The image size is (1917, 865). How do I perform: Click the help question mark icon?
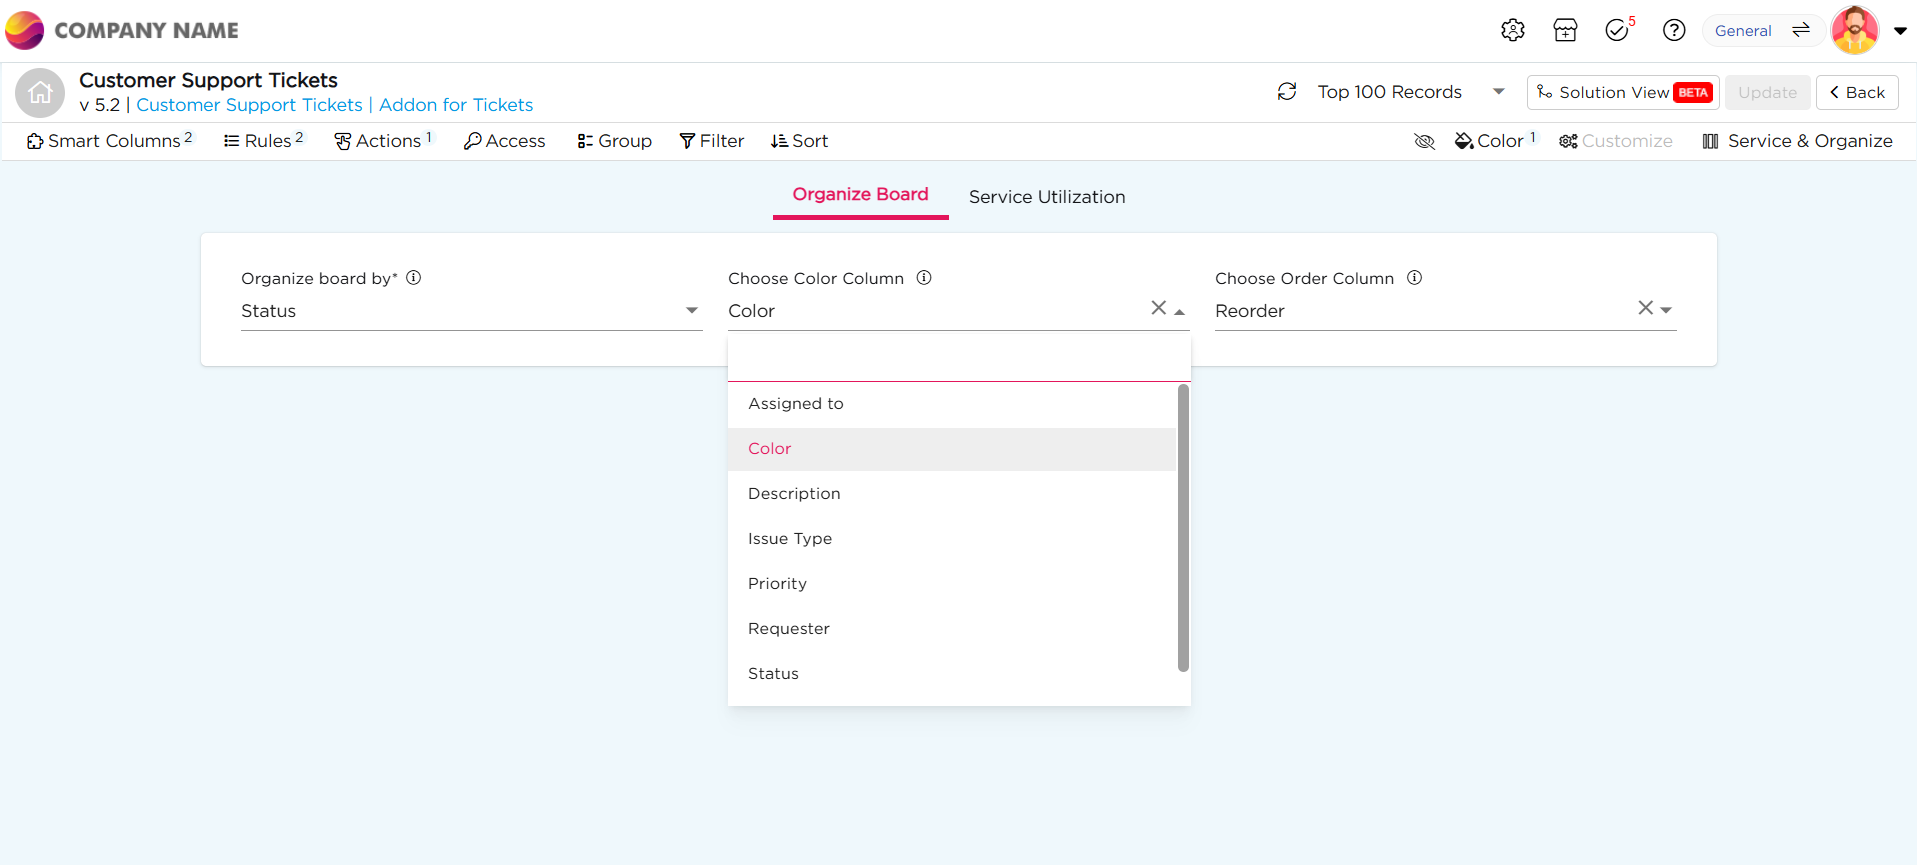point(1673,30)
